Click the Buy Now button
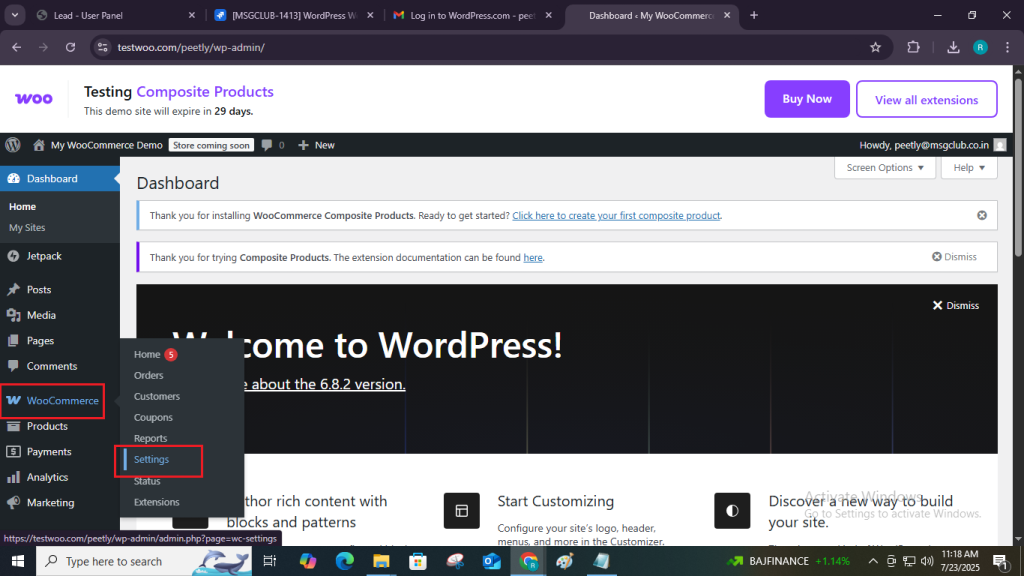 click(807, 99)
